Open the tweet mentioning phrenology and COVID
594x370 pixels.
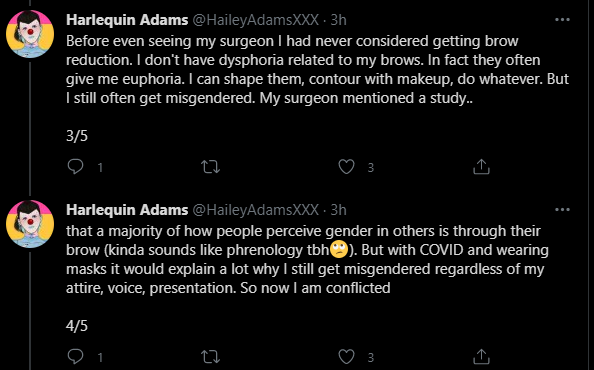[307, 259]
